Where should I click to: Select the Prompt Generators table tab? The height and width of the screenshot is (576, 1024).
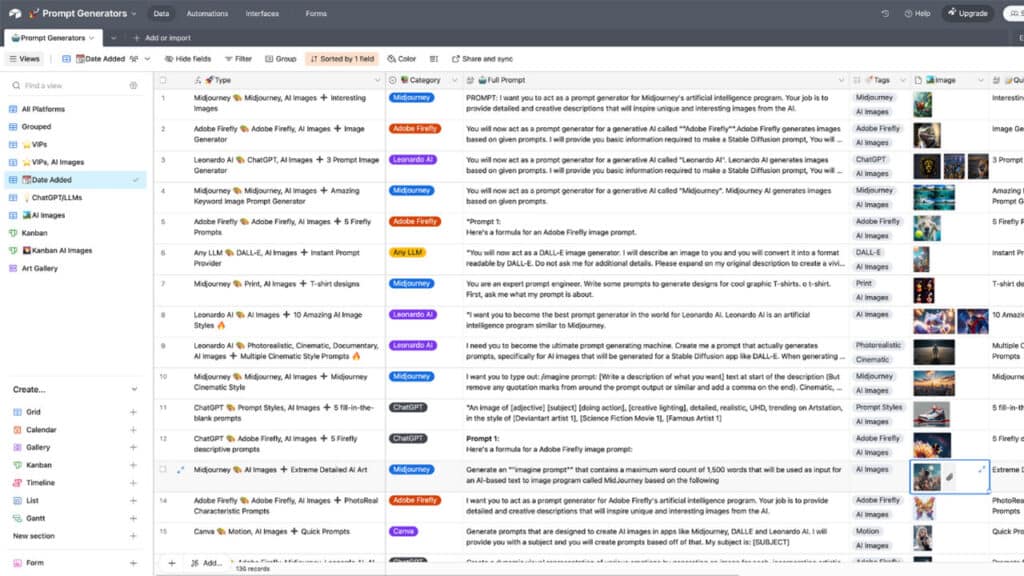pos(52,38)
